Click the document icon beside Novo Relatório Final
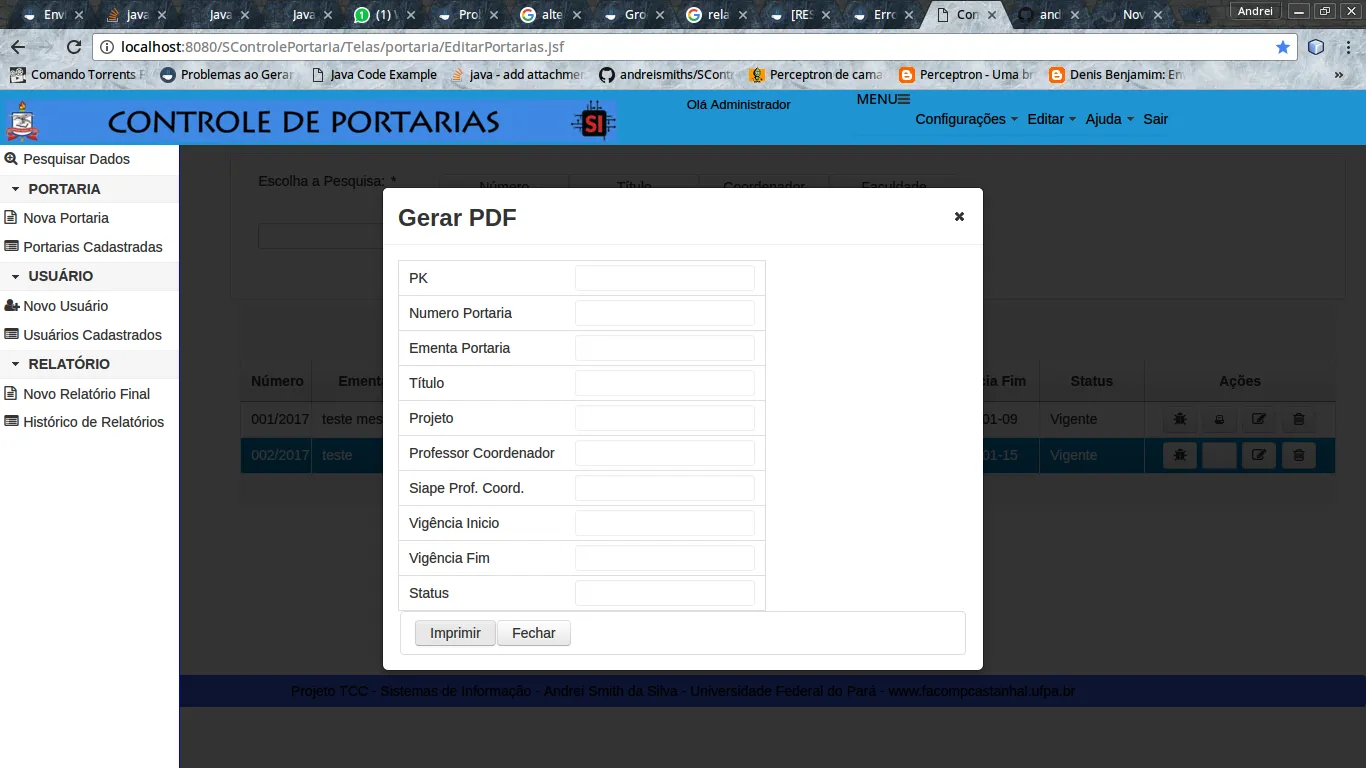1366x768 pixels. (x=11, y=394)
